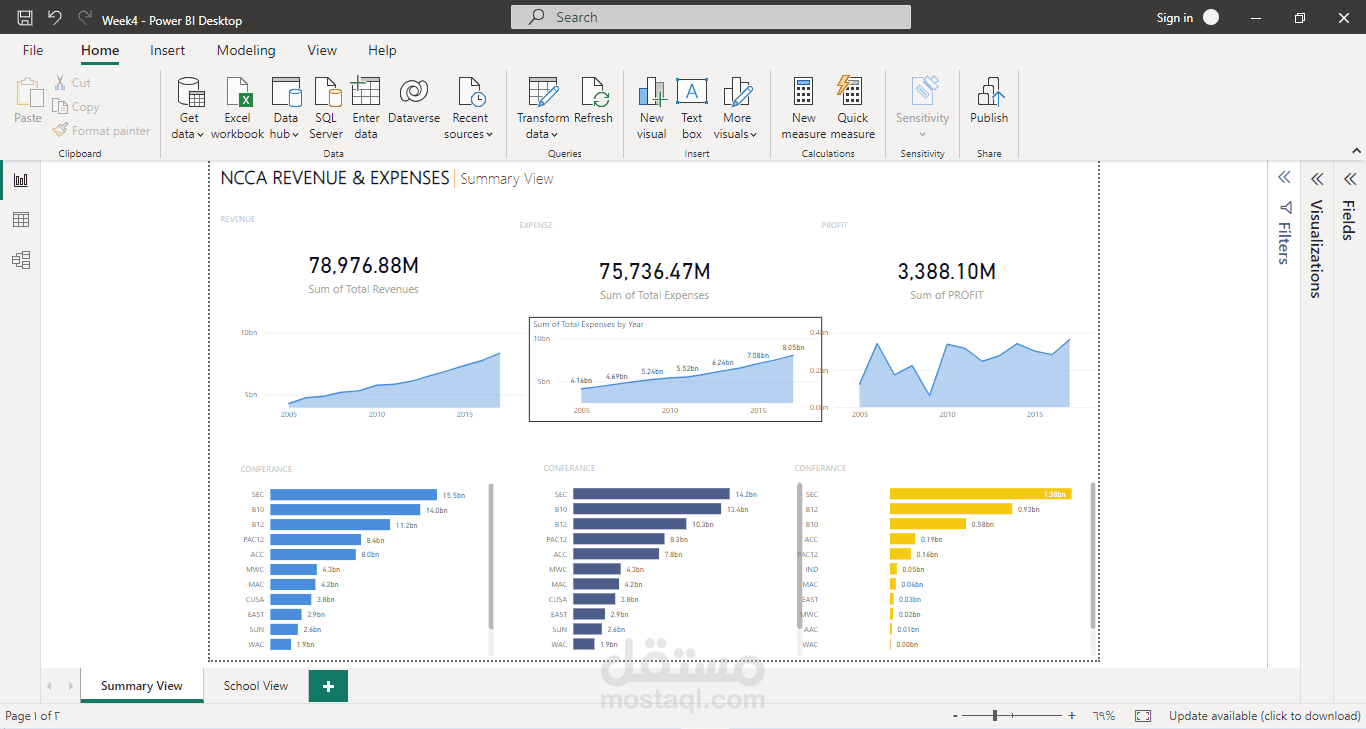Open Recent sources list
Image resolution: width=1366 pixels, height=729 pixels.
coord(470,108)
